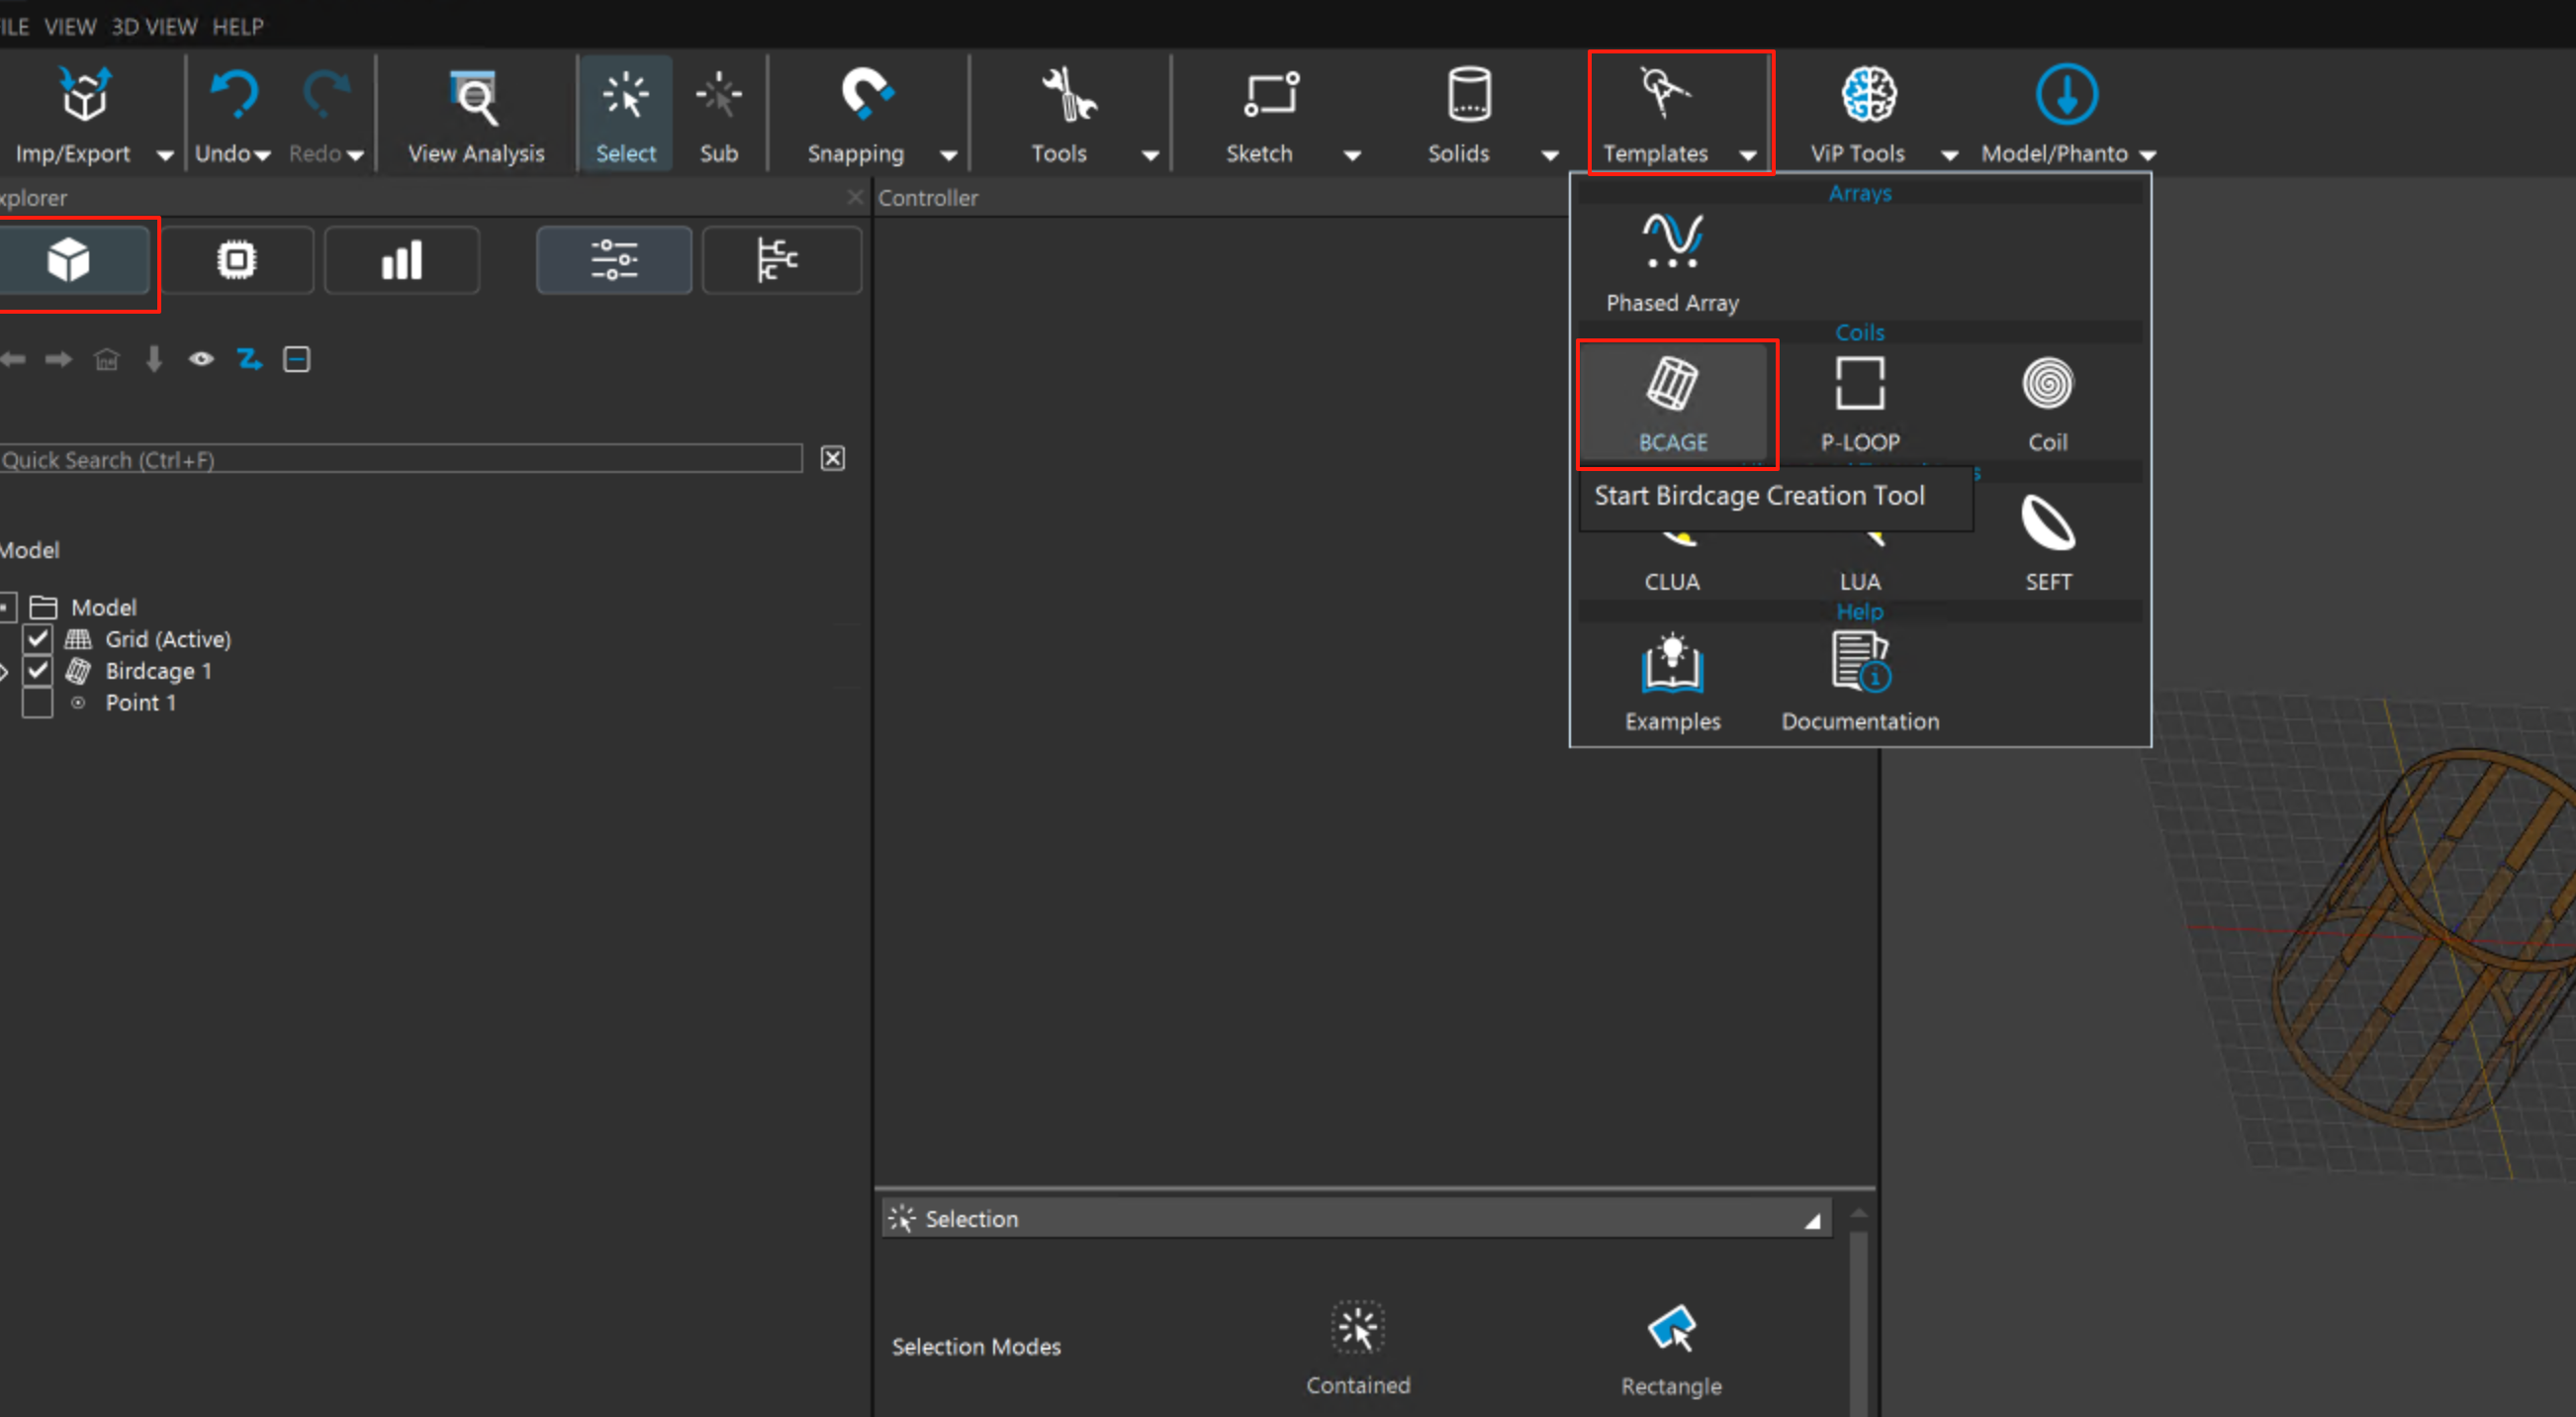
Task: Uncheck the Grid (Active) checkbox
Action: [x=38, y=639]
